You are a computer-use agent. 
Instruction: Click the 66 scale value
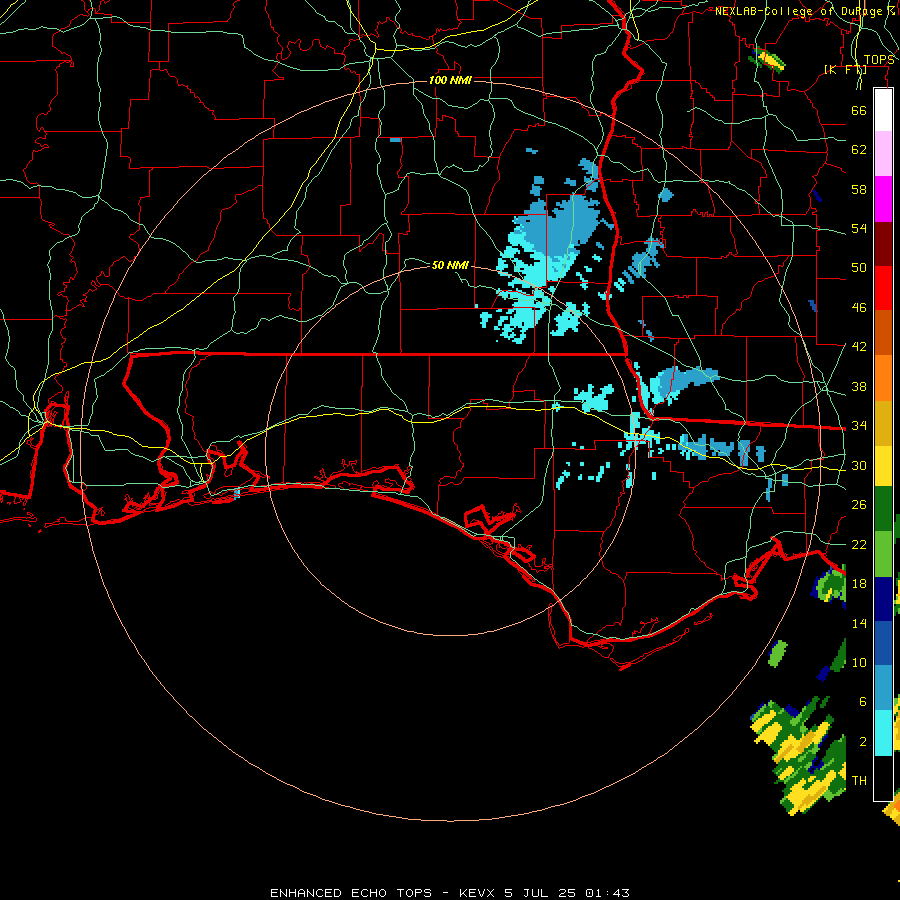(859, 110)
